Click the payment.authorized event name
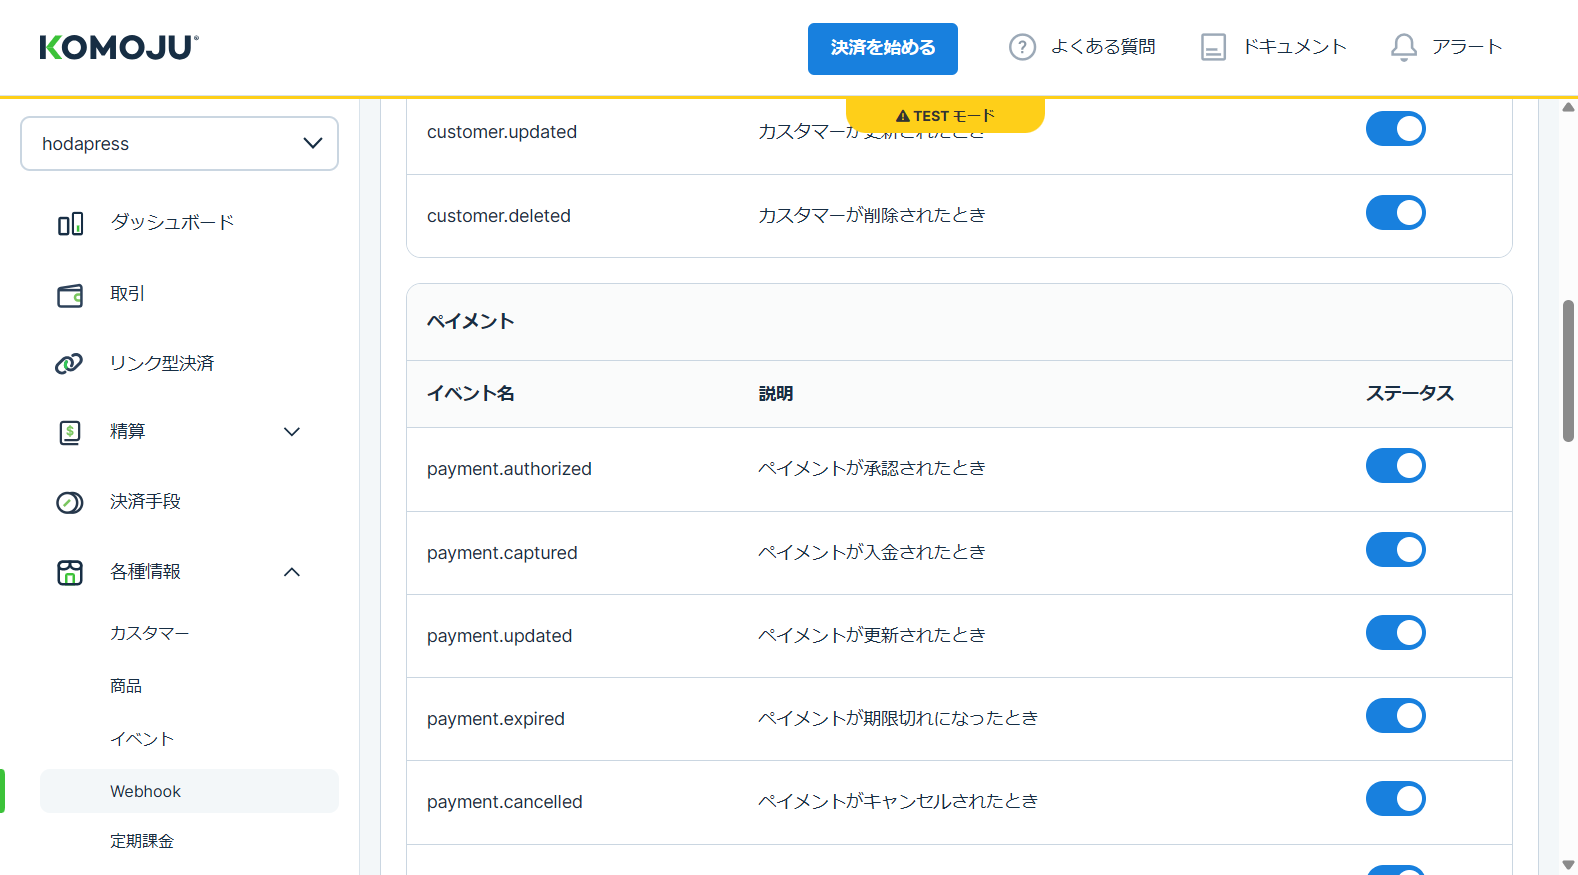1578x875 pixels. coord(509,469)
